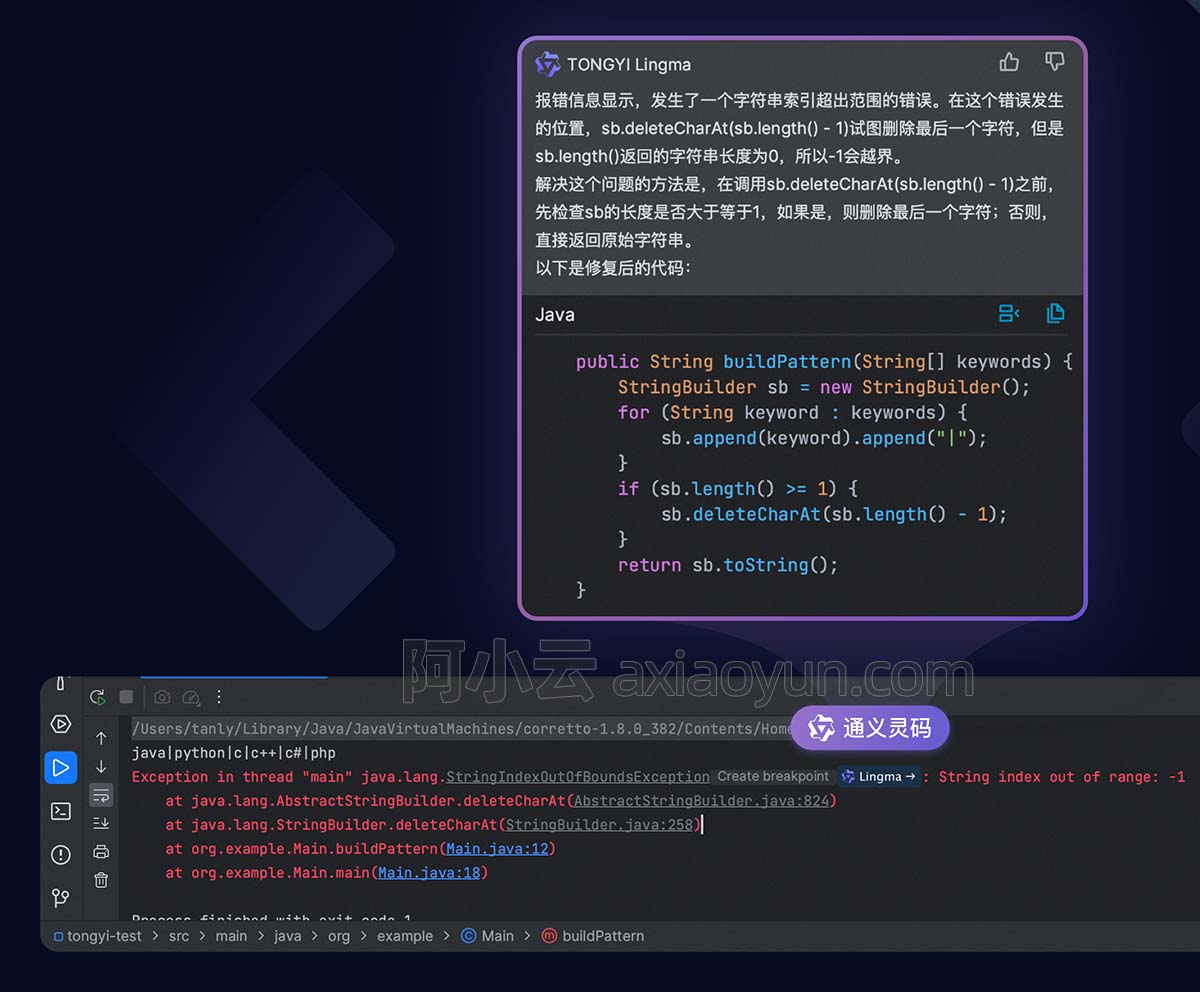The image size is (1200, 992).
Task: Click the thumbs up feedback icon
Action: 1009,63
